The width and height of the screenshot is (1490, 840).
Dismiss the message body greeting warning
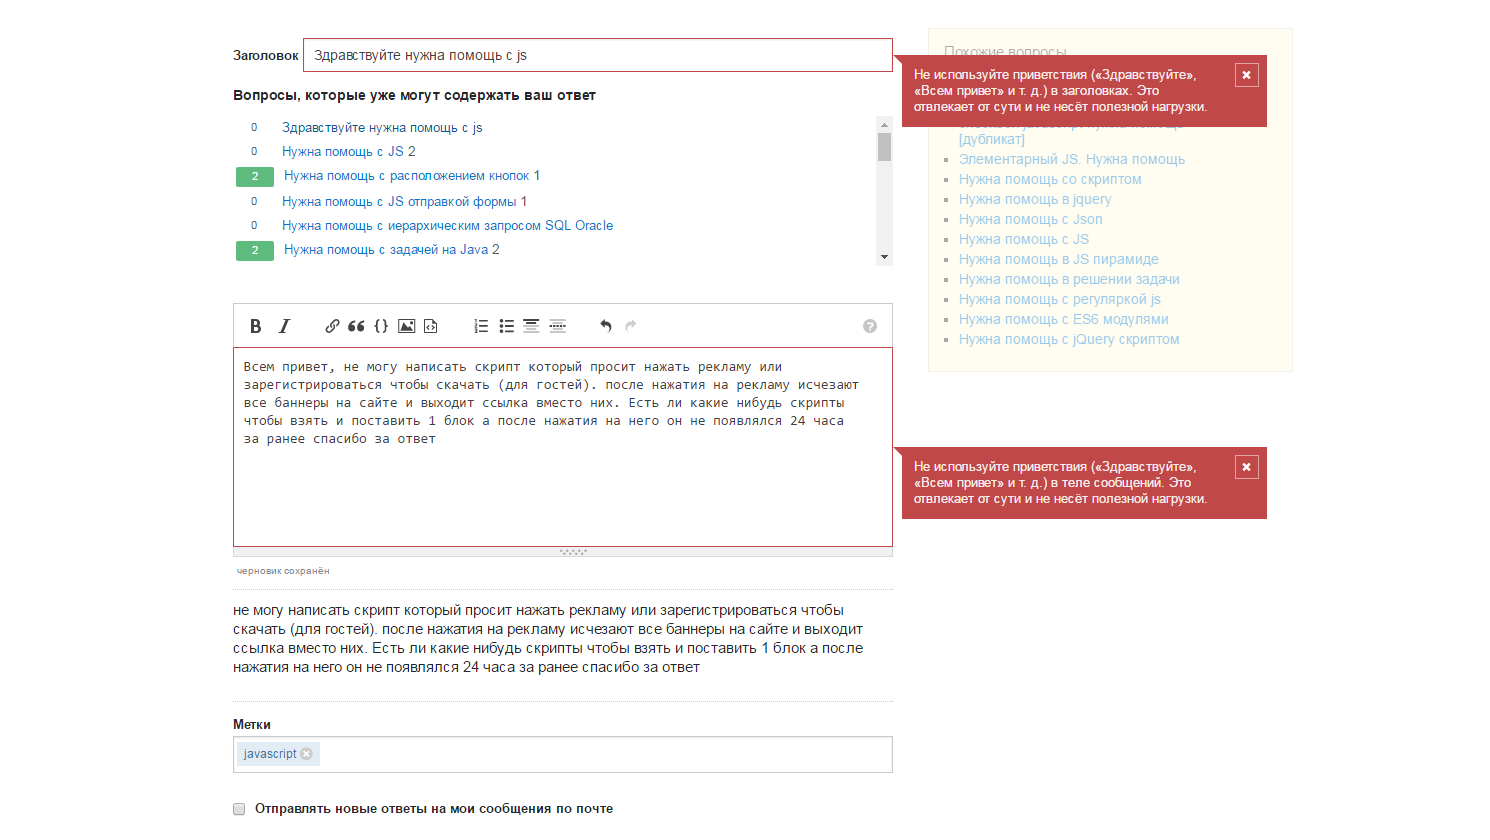[1246, 467]
